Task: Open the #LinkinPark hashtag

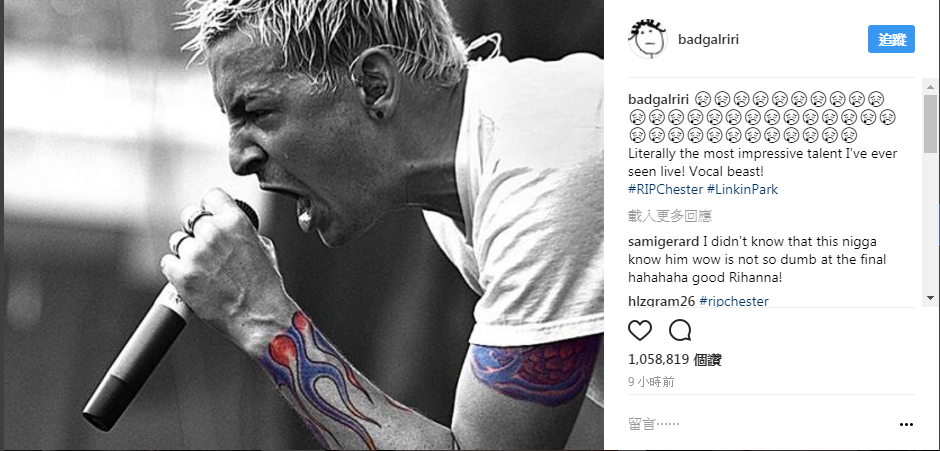Action: [742, 190]
